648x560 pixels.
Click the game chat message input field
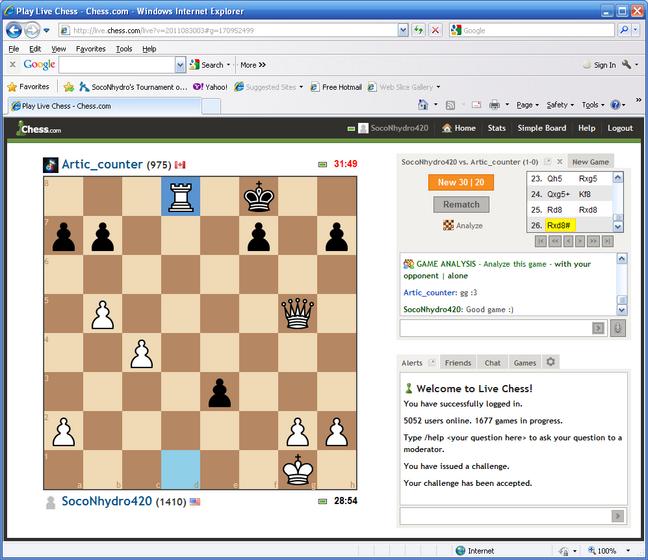pos(497,328)
